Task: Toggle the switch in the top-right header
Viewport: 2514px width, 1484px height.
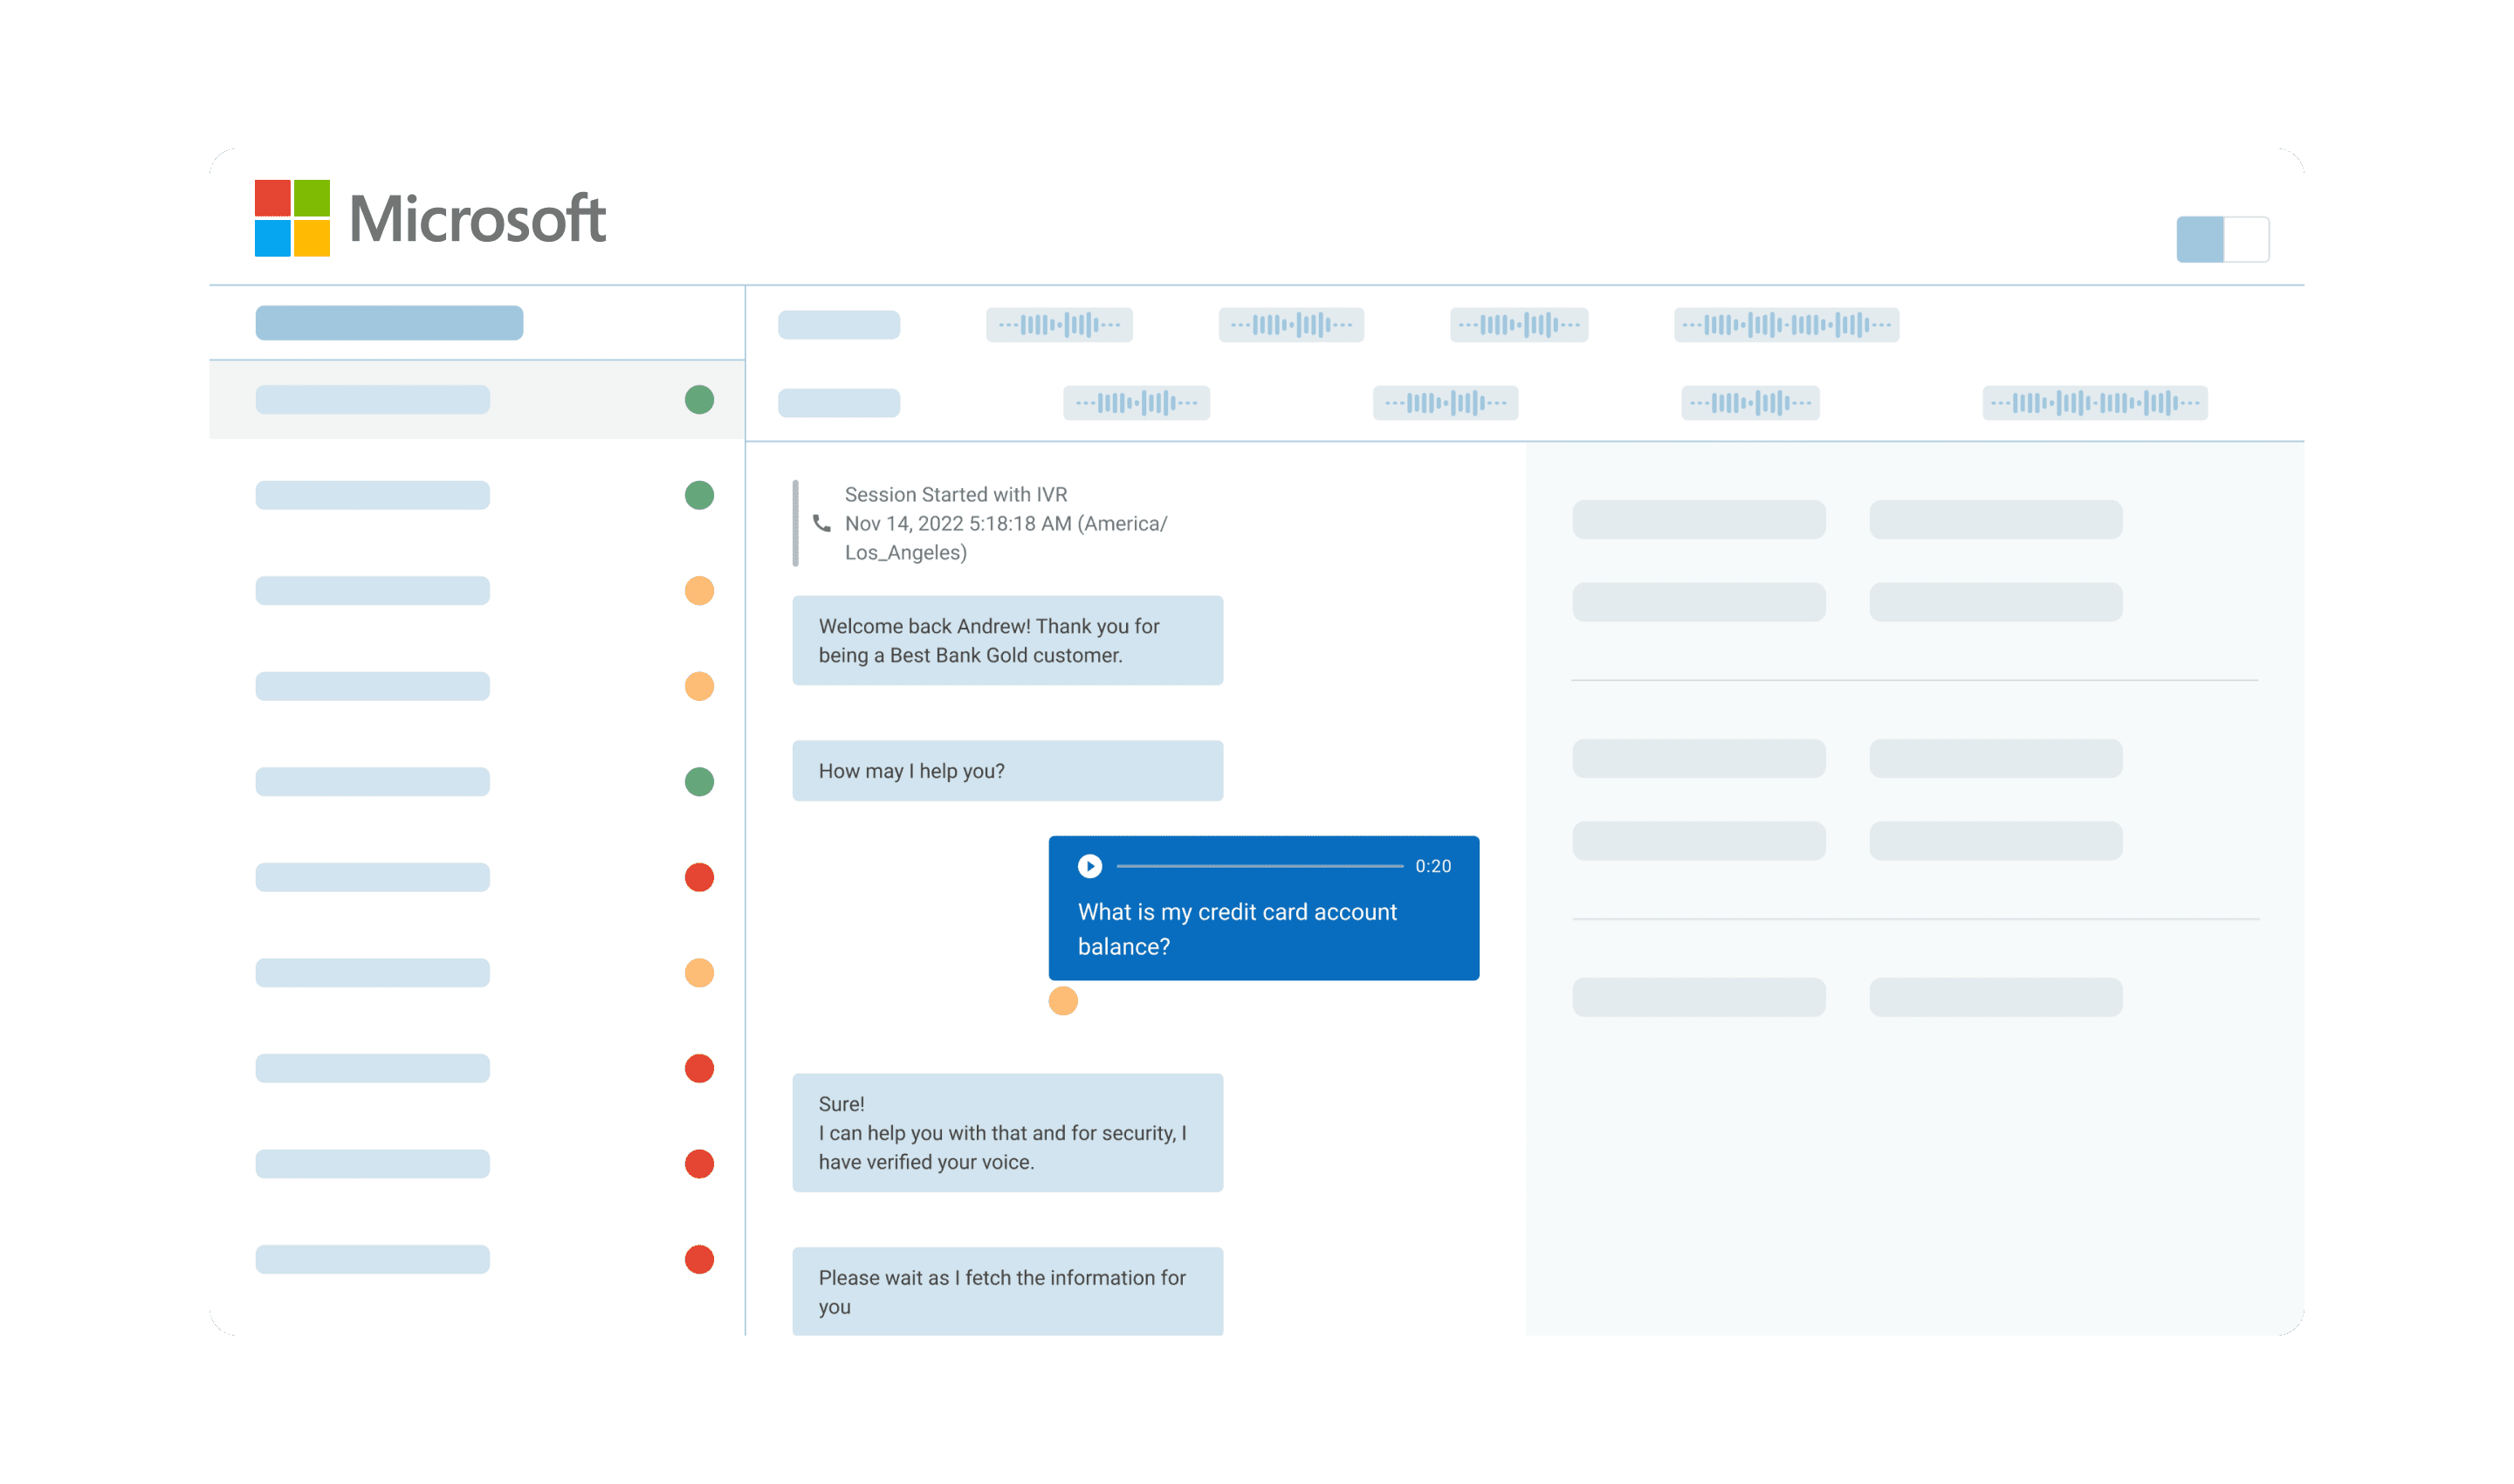Action: 2222,239
